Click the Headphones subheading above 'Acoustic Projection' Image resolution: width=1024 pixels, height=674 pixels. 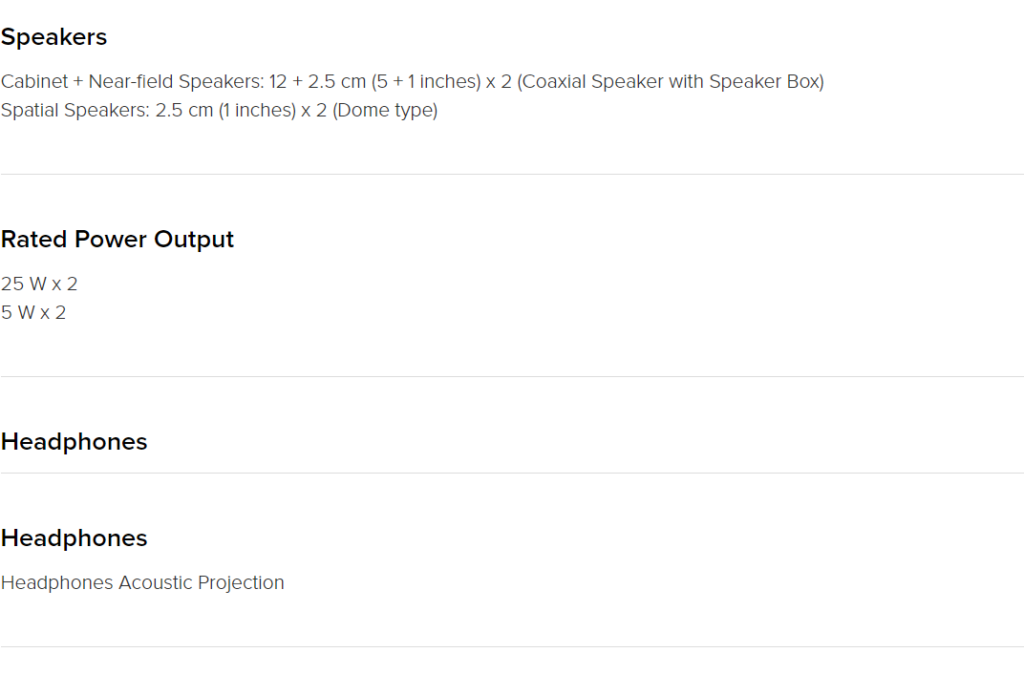click(x=74, y=538)
